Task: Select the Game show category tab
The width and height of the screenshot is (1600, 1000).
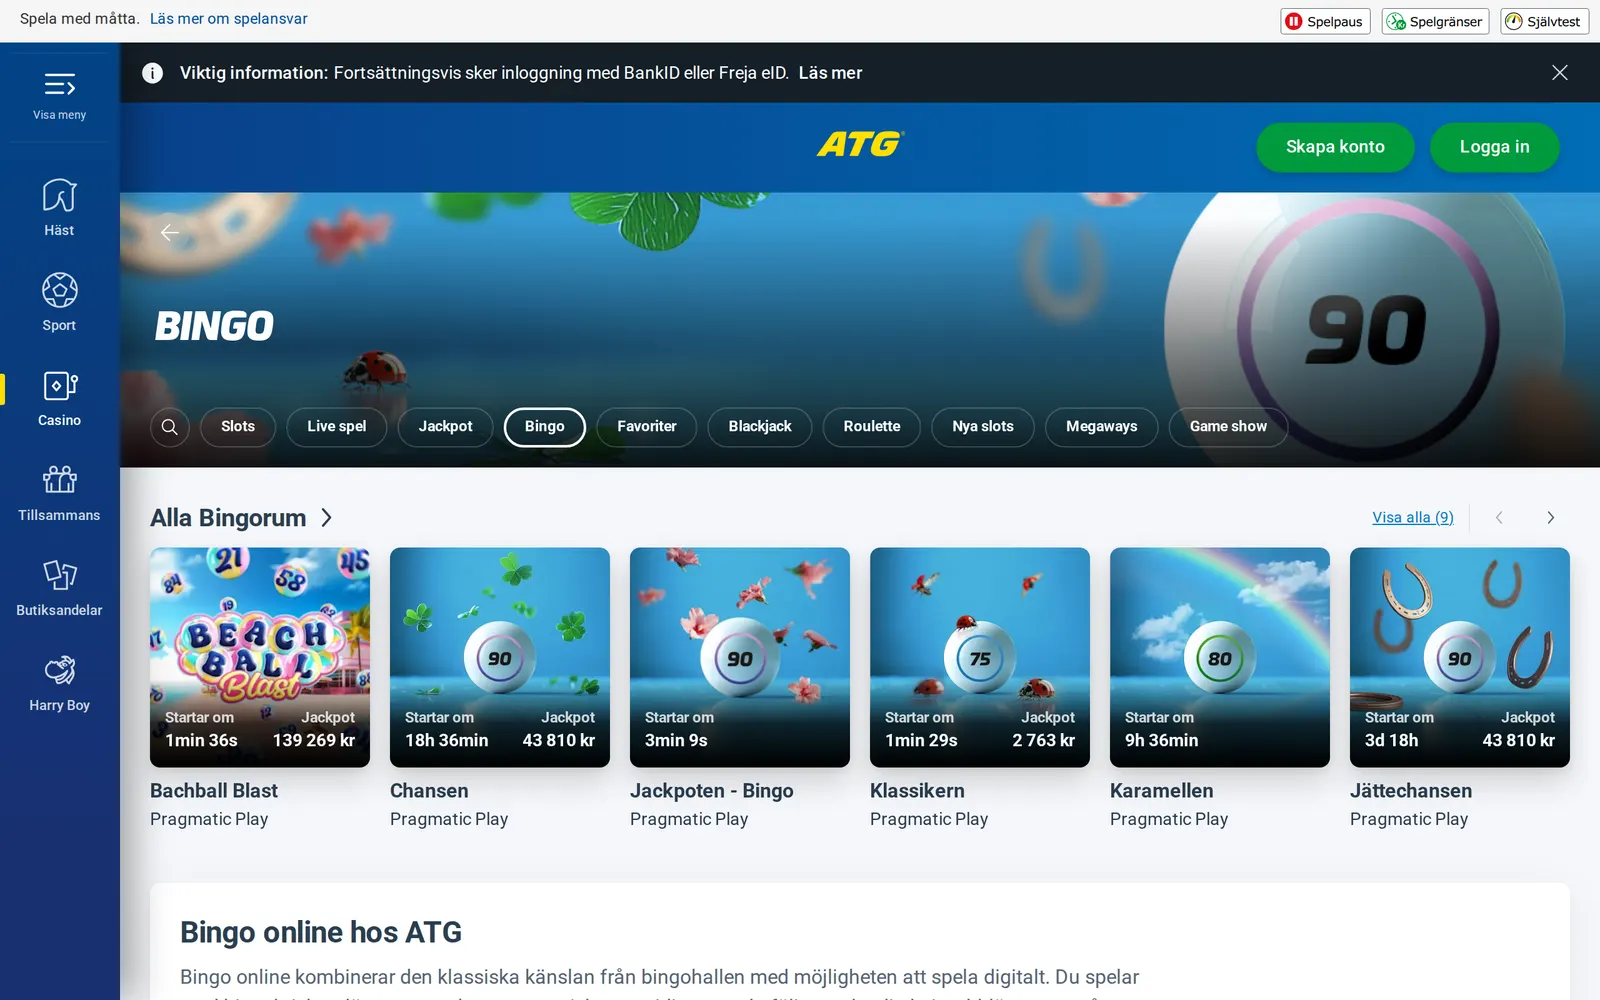Action: click(x=1228, y=427)
